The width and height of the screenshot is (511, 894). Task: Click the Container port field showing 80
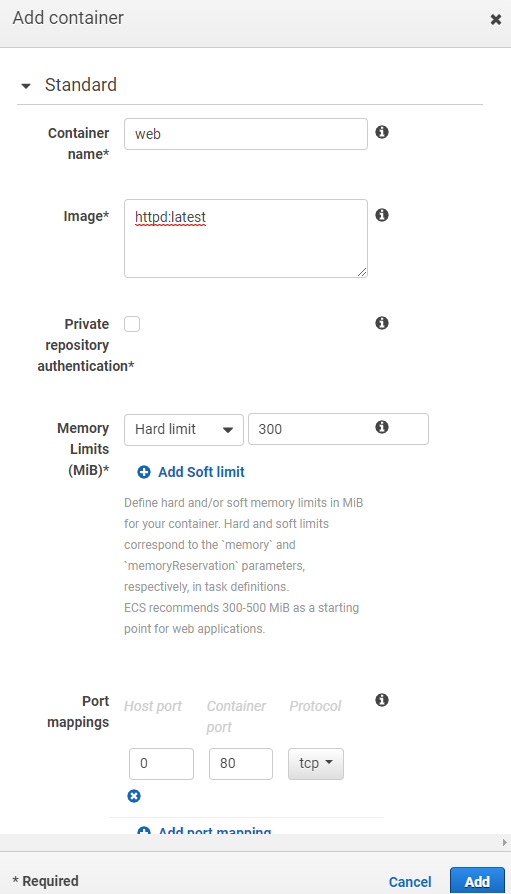(241, 764)
